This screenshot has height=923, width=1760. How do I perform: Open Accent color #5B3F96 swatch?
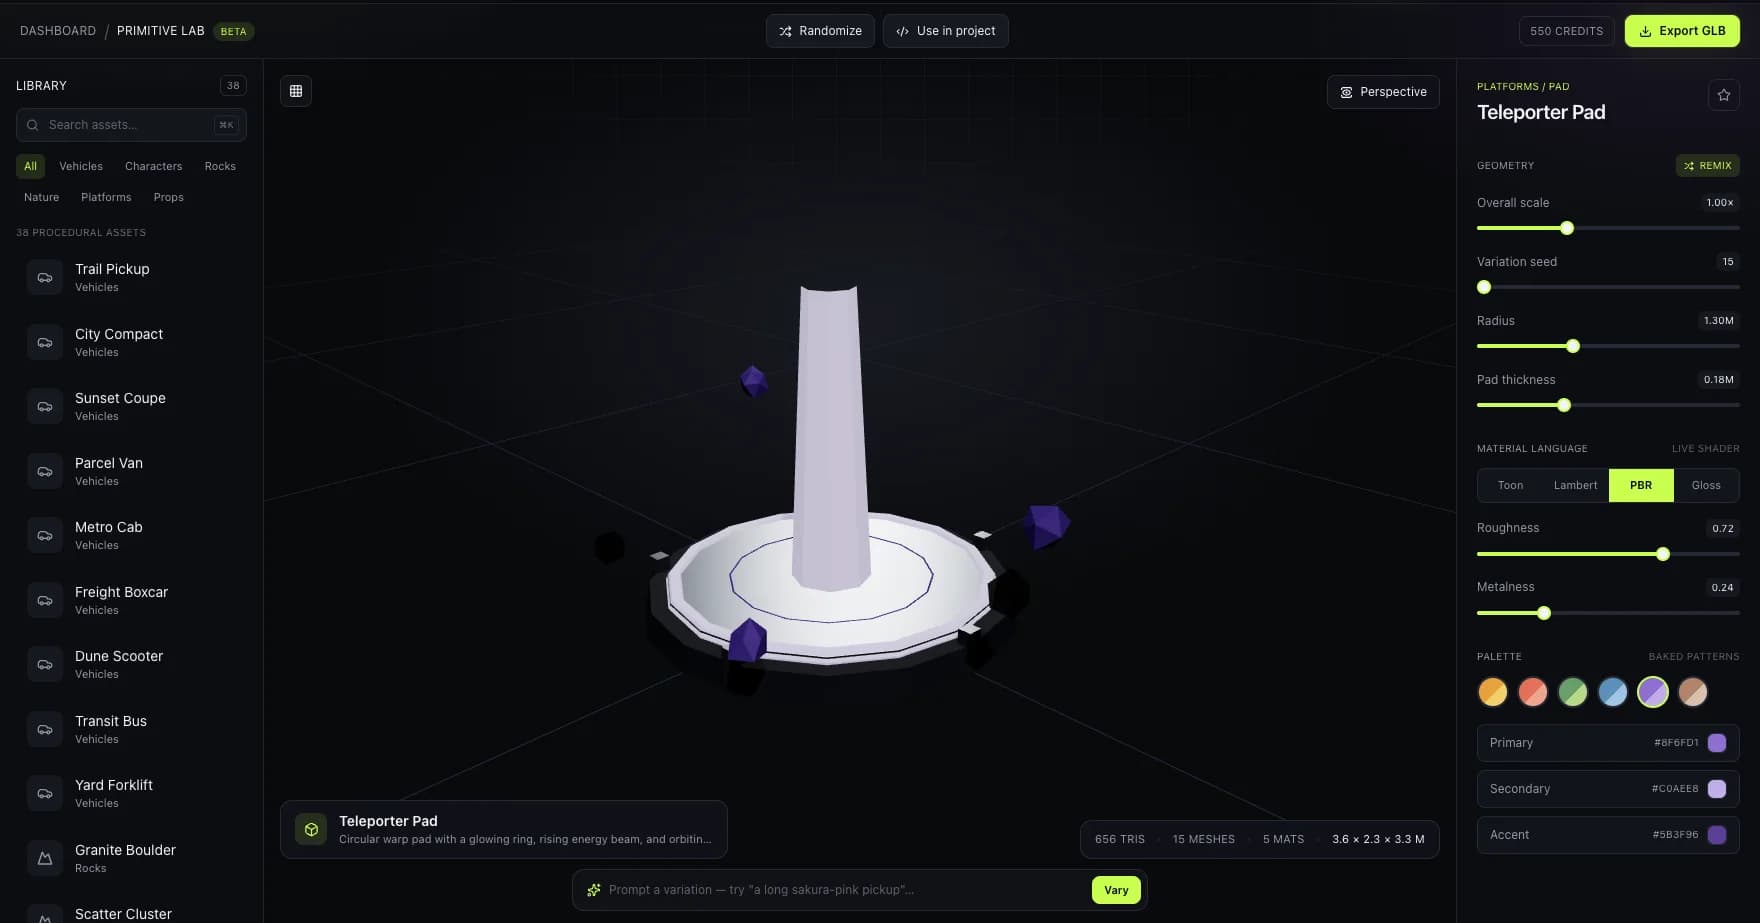click(1717, 835)
